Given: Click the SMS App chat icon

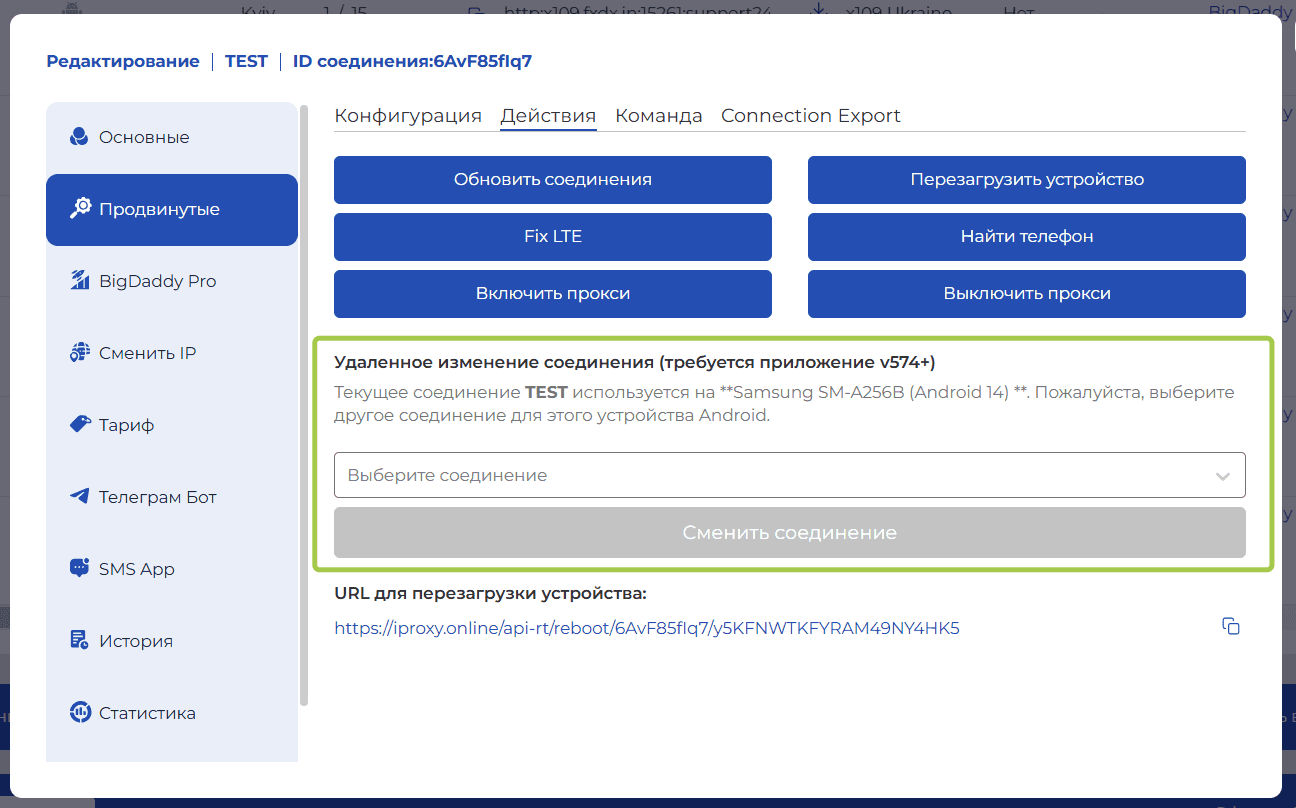Looking at the screenshot, I should (80, 569).
